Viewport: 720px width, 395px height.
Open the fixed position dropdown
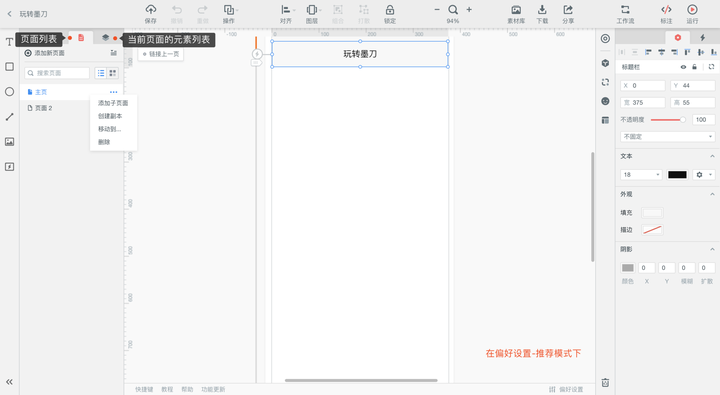tap(668, 136)
